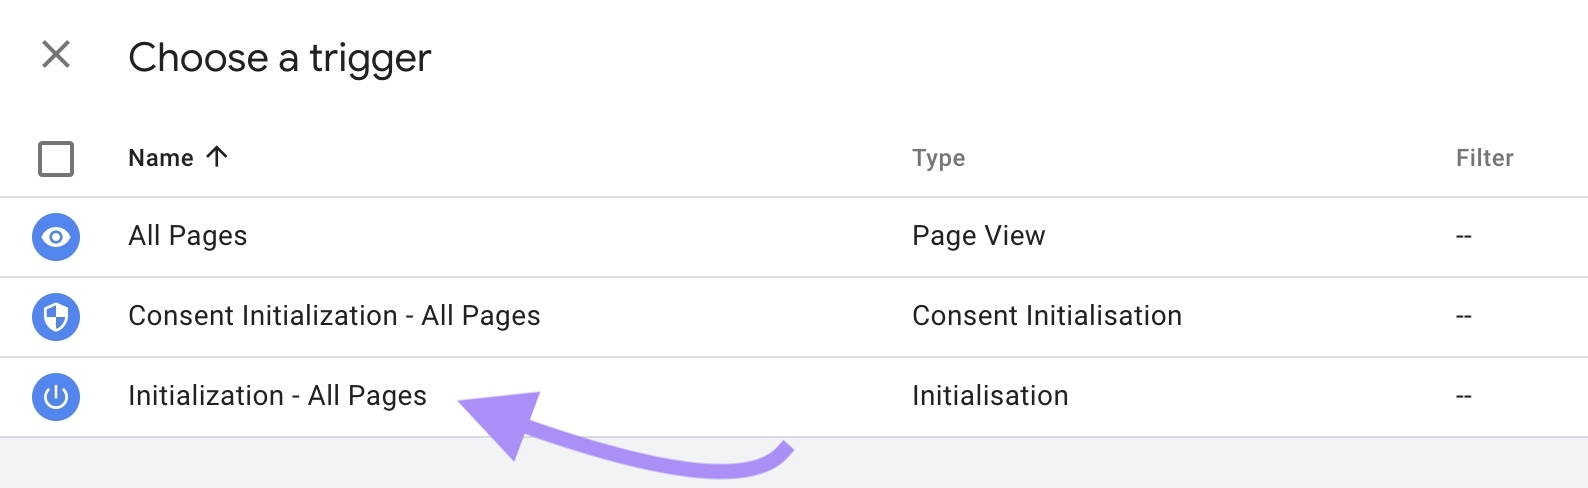Screen dimensions: 1588x488
Task: Click the filter value in the Consent Initialization row
Action: point(1464,317)
